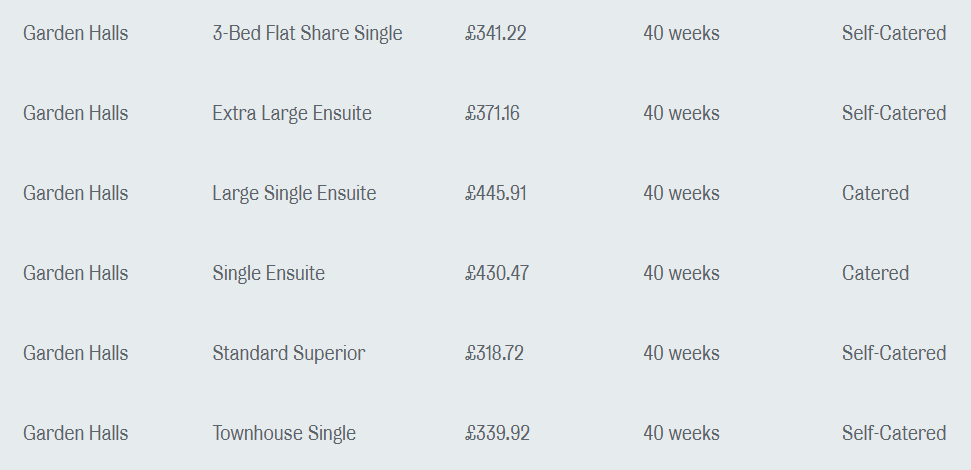Click Self-Catered in the 3-Bed Flat Share row
Screen dimensions: 971x470
[x=893, y=33]
